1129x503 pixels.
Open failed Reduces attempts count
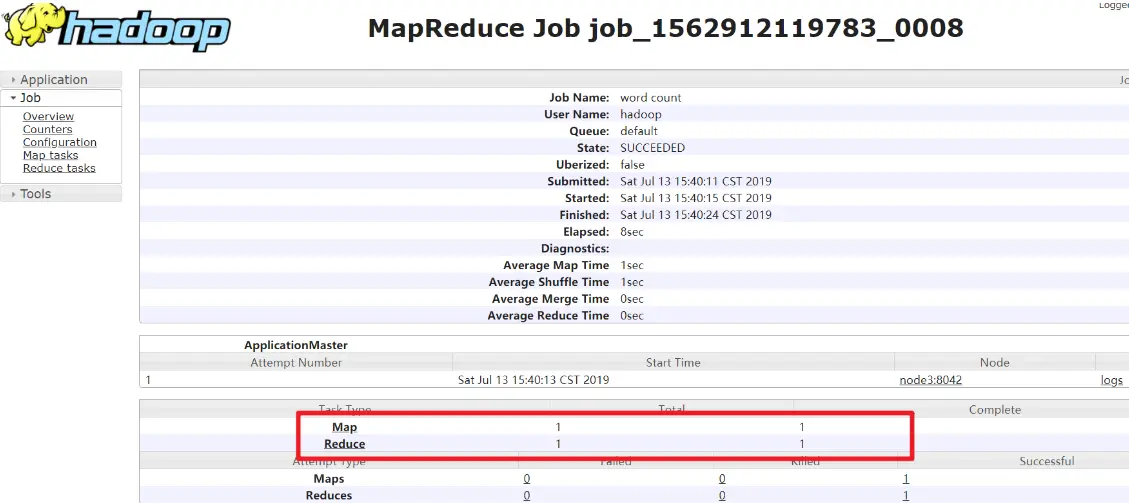[527, 496]
